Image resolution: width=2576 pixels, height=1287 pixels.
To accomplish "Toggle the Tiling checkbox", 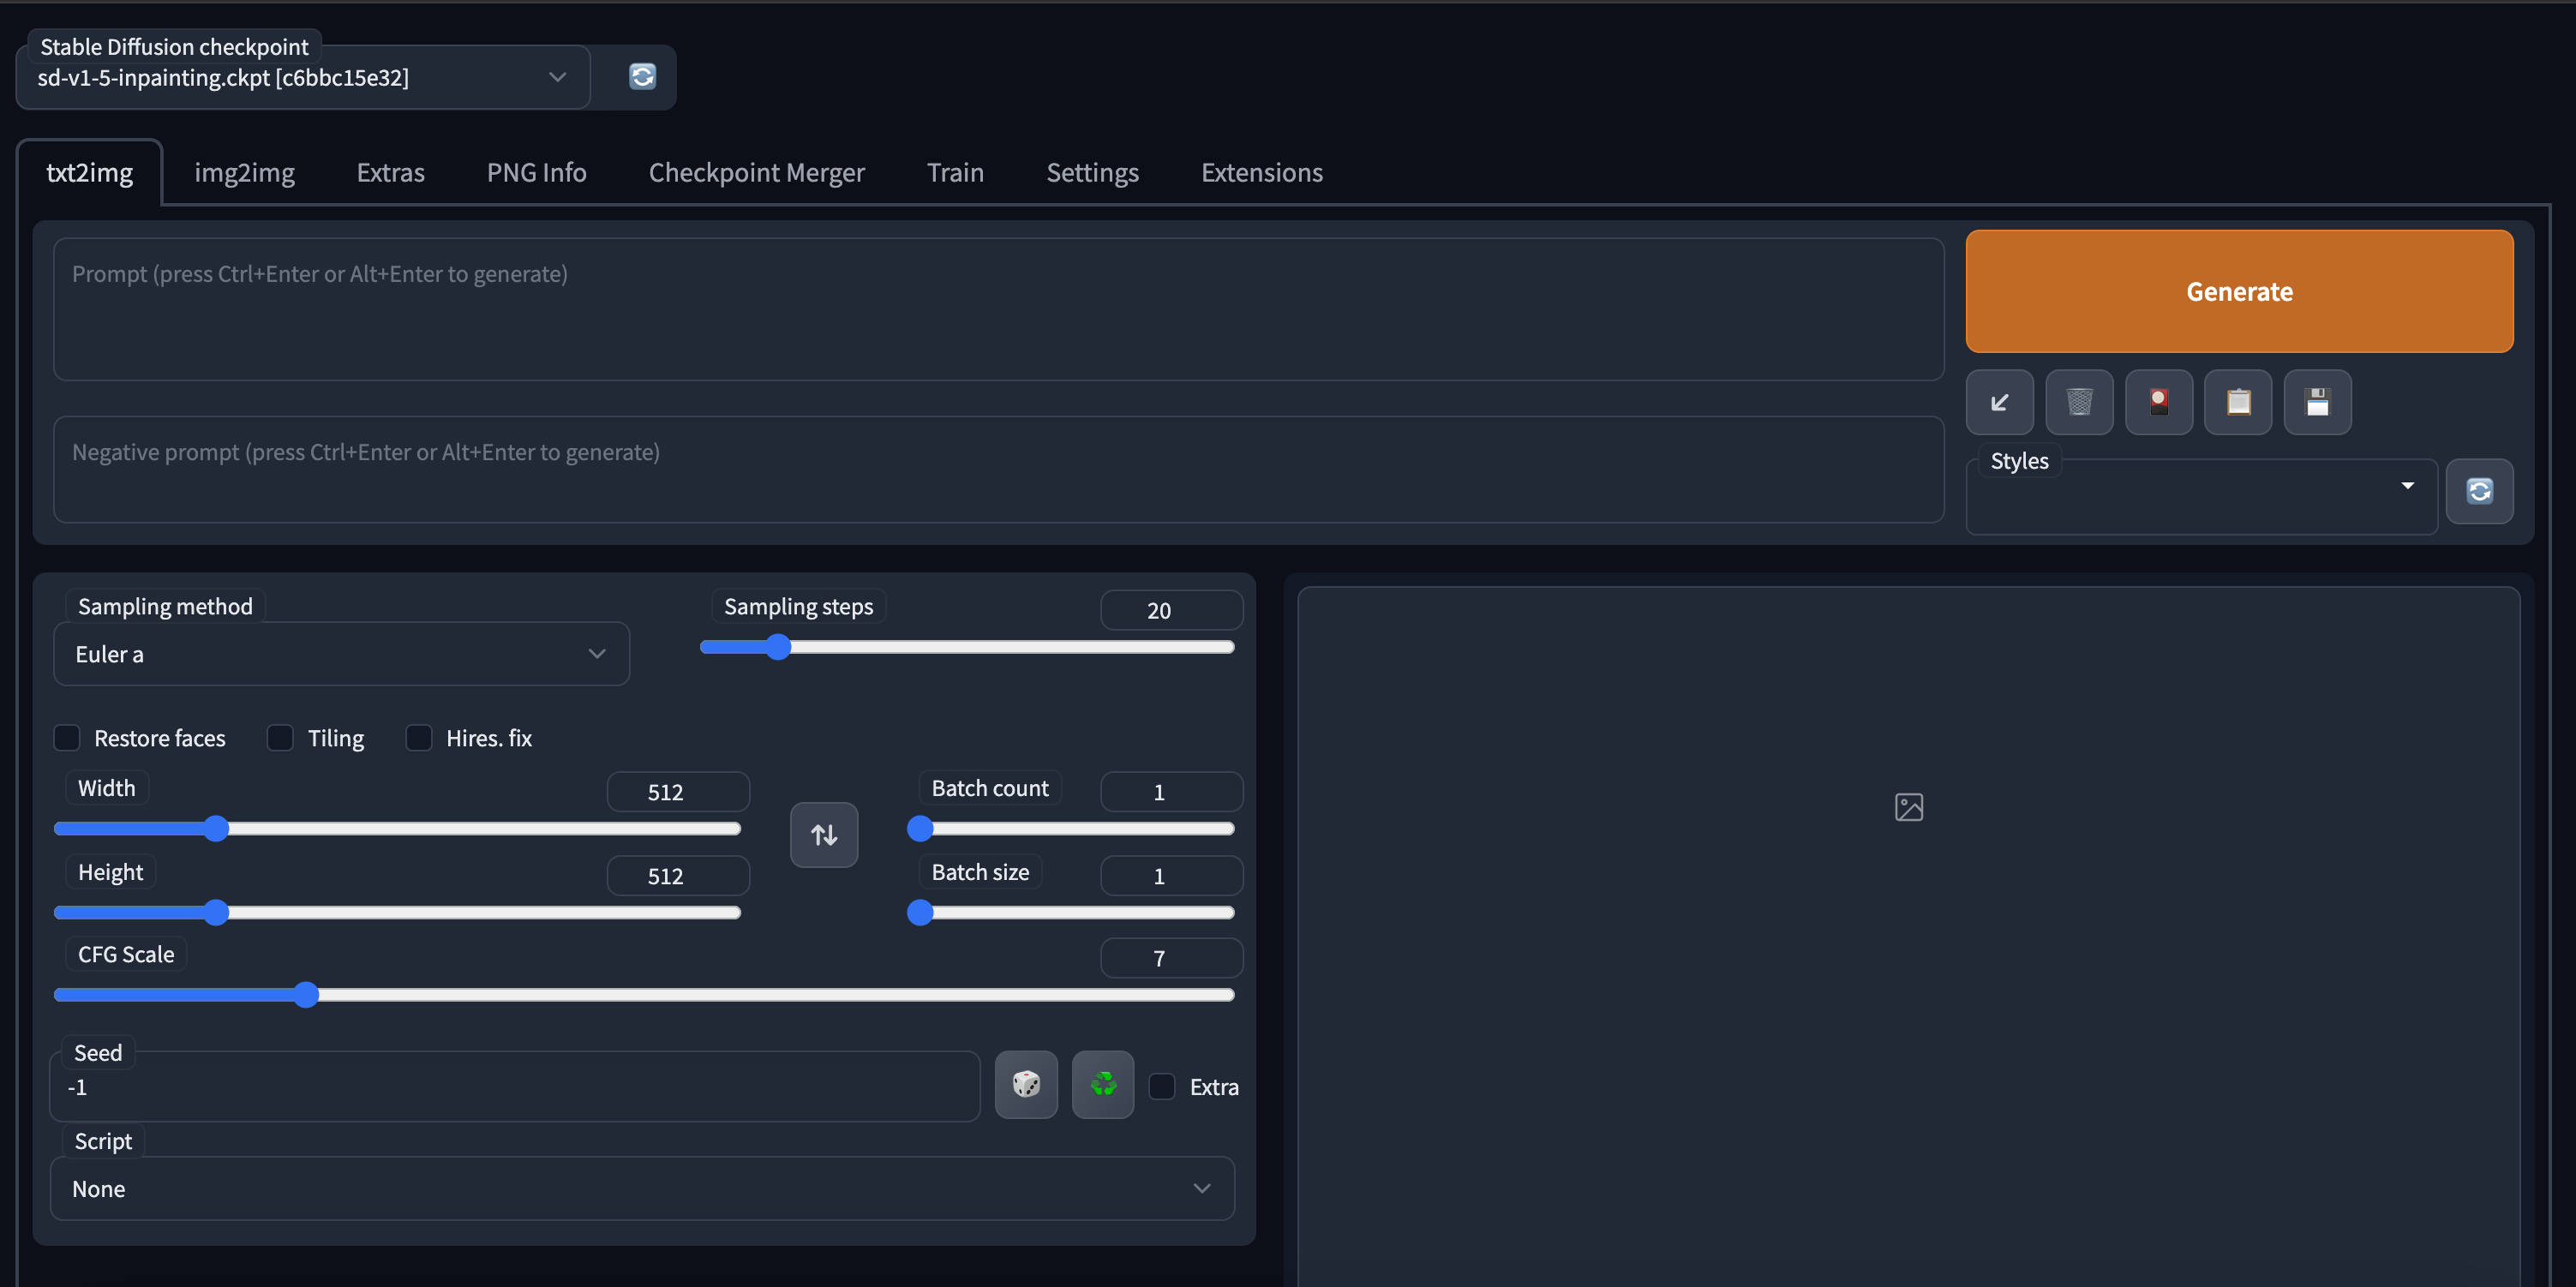I will (x=280, y=738).
